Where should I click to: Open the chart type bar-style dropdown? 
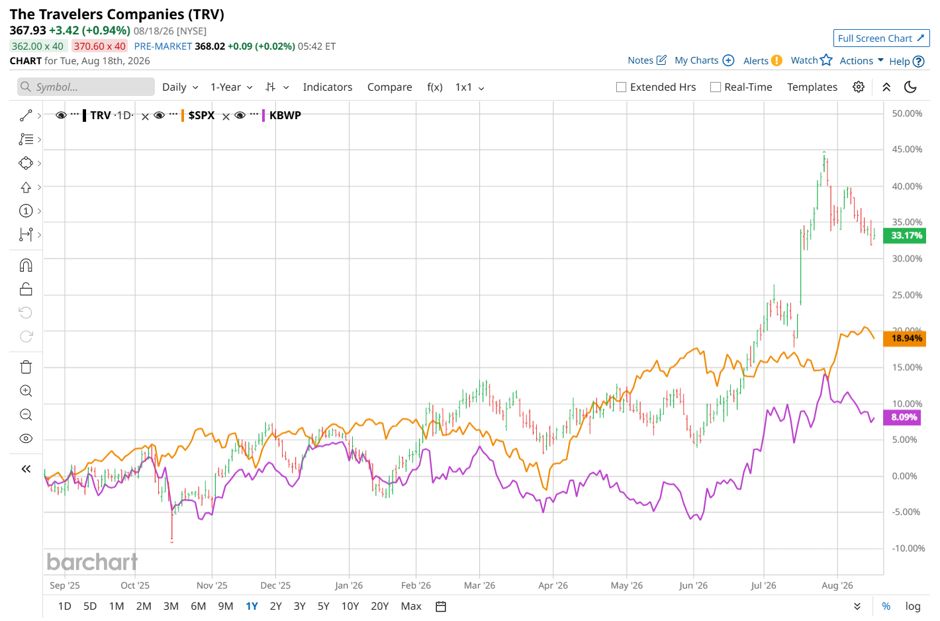coord(277,87)
